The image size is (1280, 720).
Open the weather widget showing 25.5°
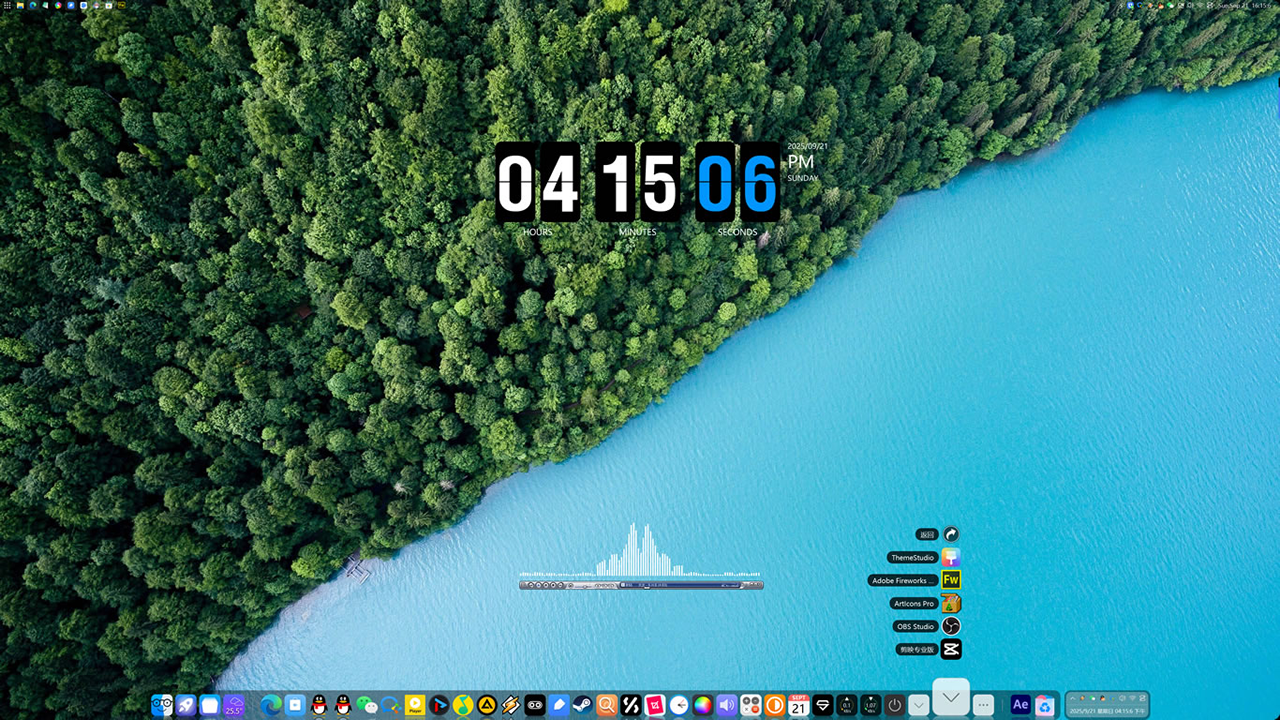click(x=233, y=705)
